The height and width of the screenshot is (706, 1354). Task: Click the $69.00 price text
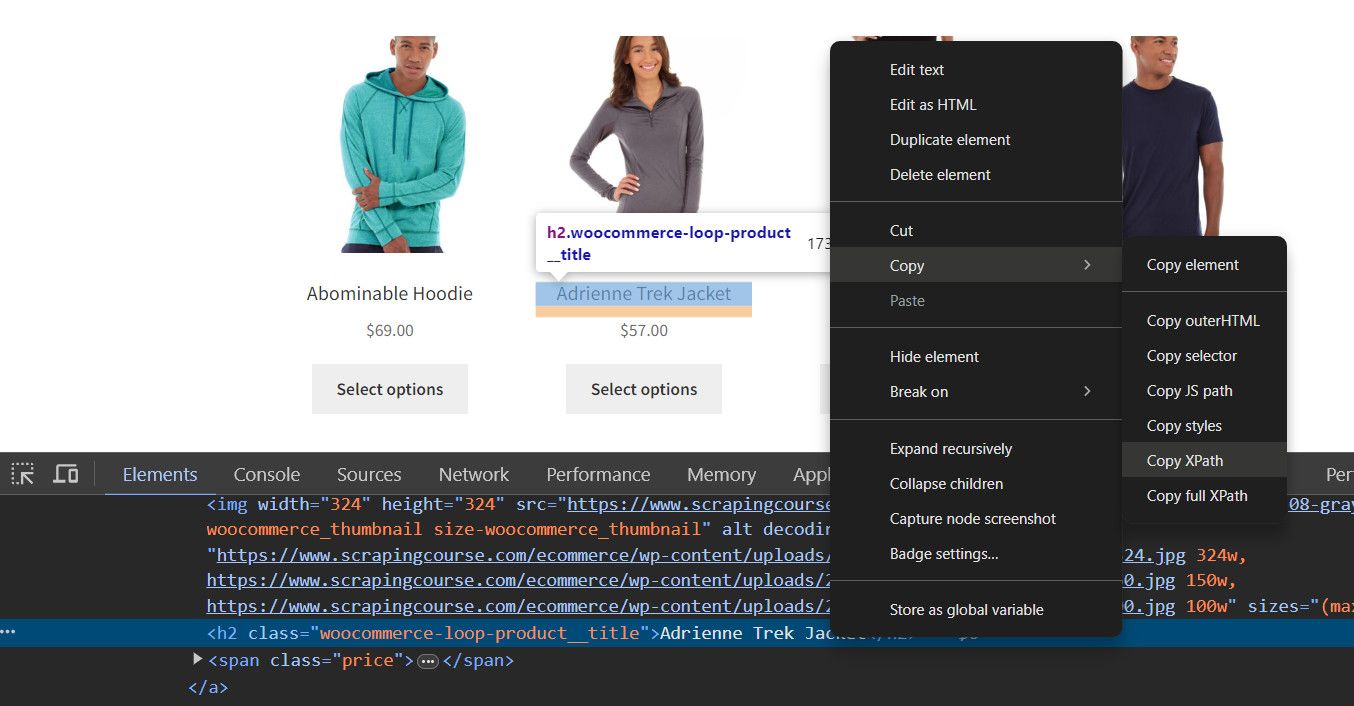[390, 330]
